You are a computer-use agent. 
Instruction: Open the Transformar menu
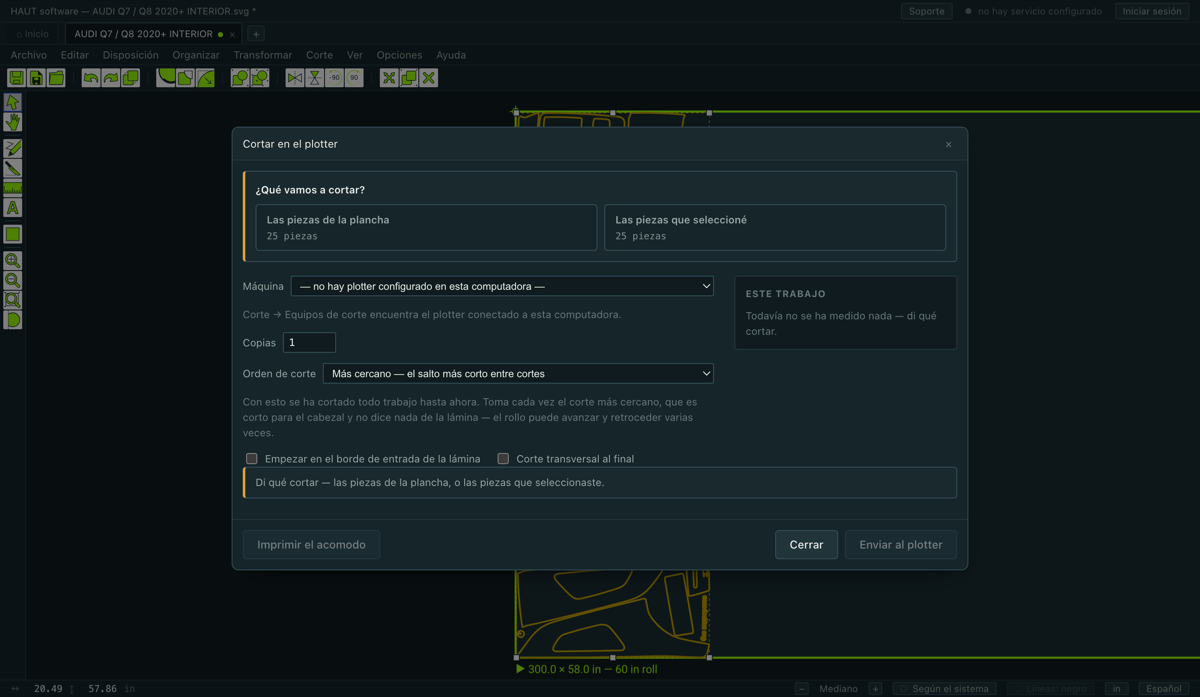click(x=263, y=55)
